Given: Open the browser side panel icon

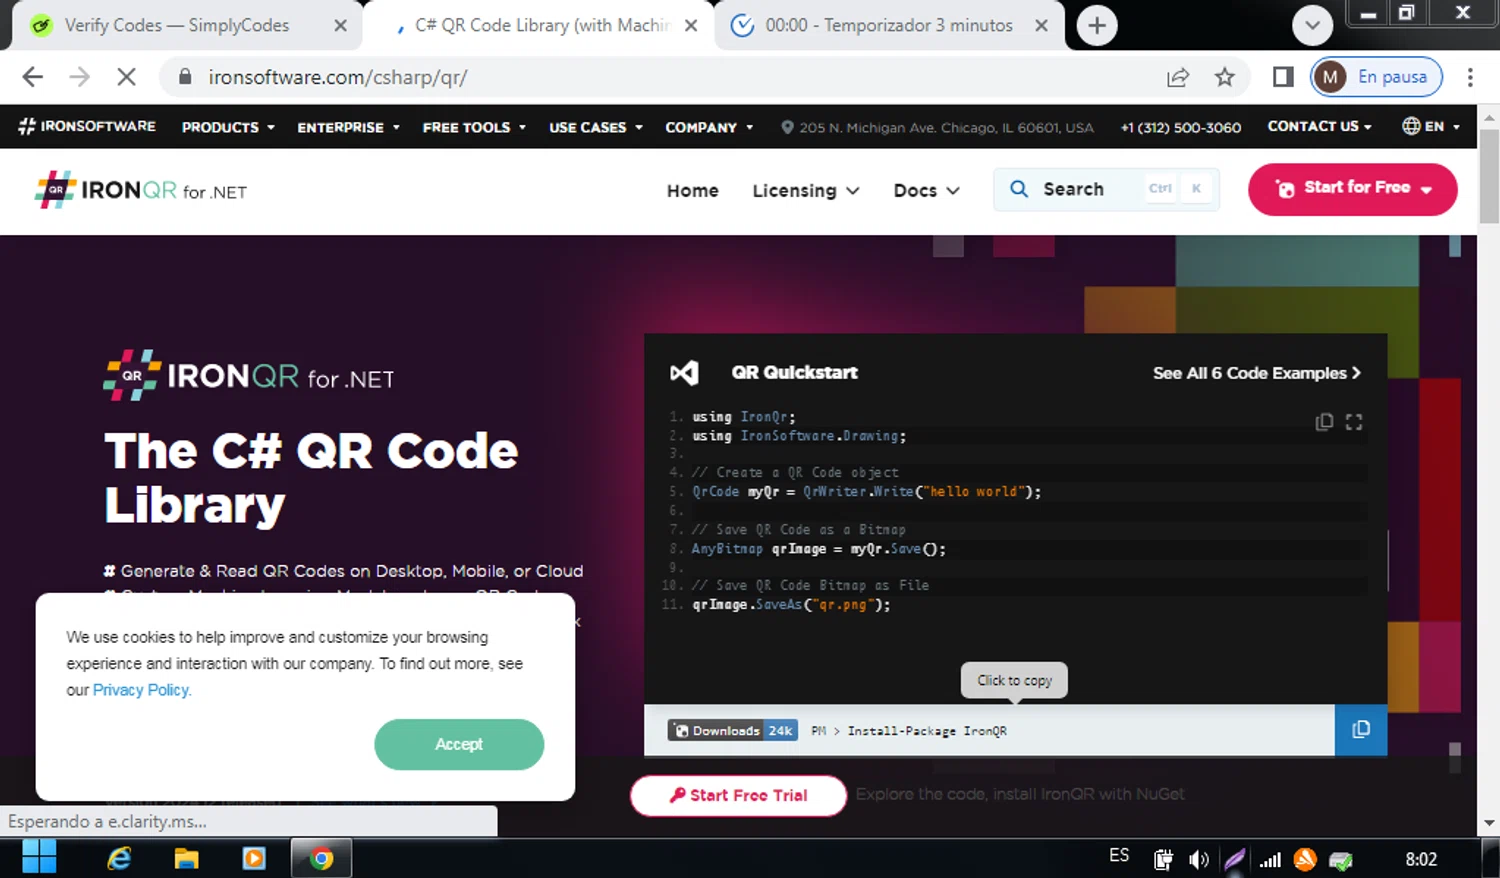Looking at the screenshot, I should pos(1283,77).
